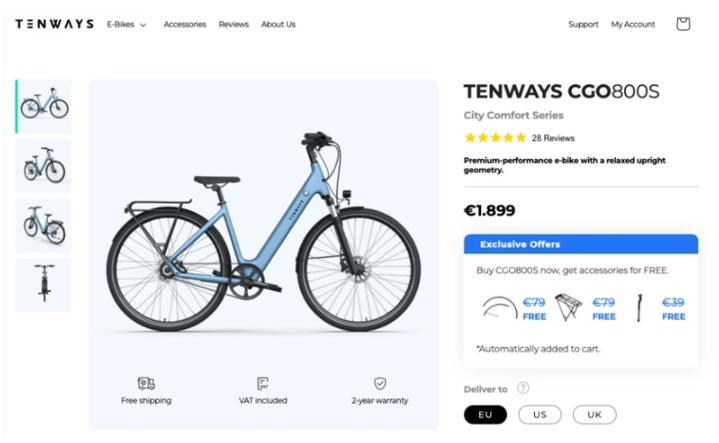
Task: Click the Support link
Action: (x=583, y=24)
